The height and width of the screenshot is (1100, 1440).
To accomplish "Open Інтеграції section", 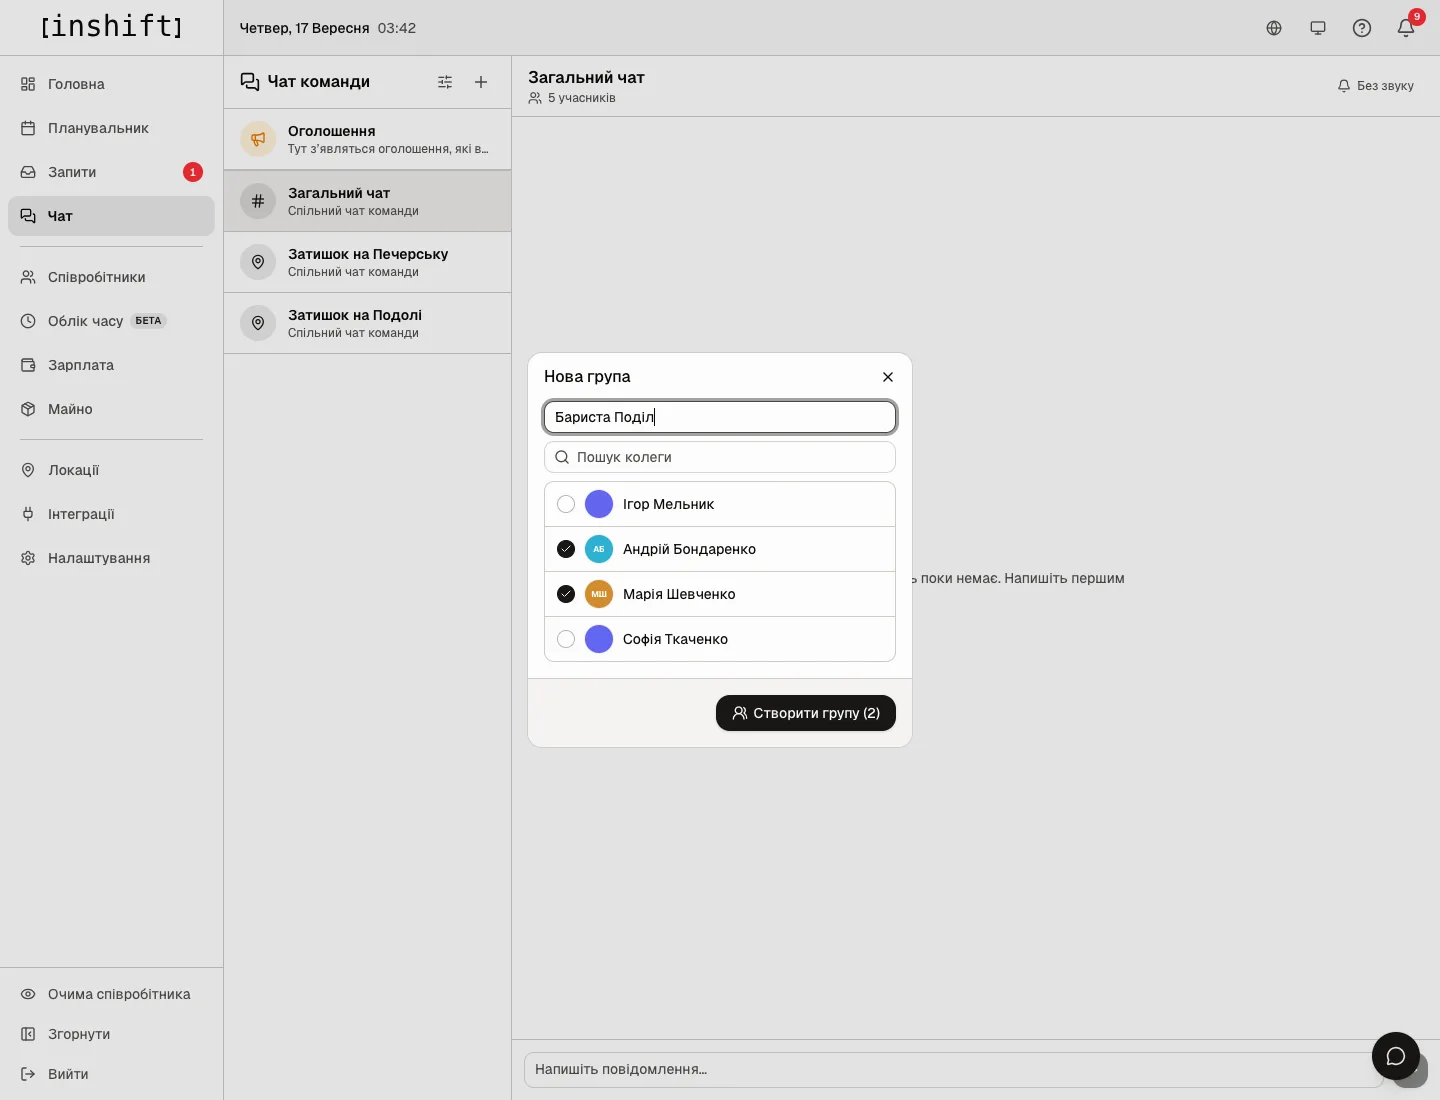I will click(111, 514).
